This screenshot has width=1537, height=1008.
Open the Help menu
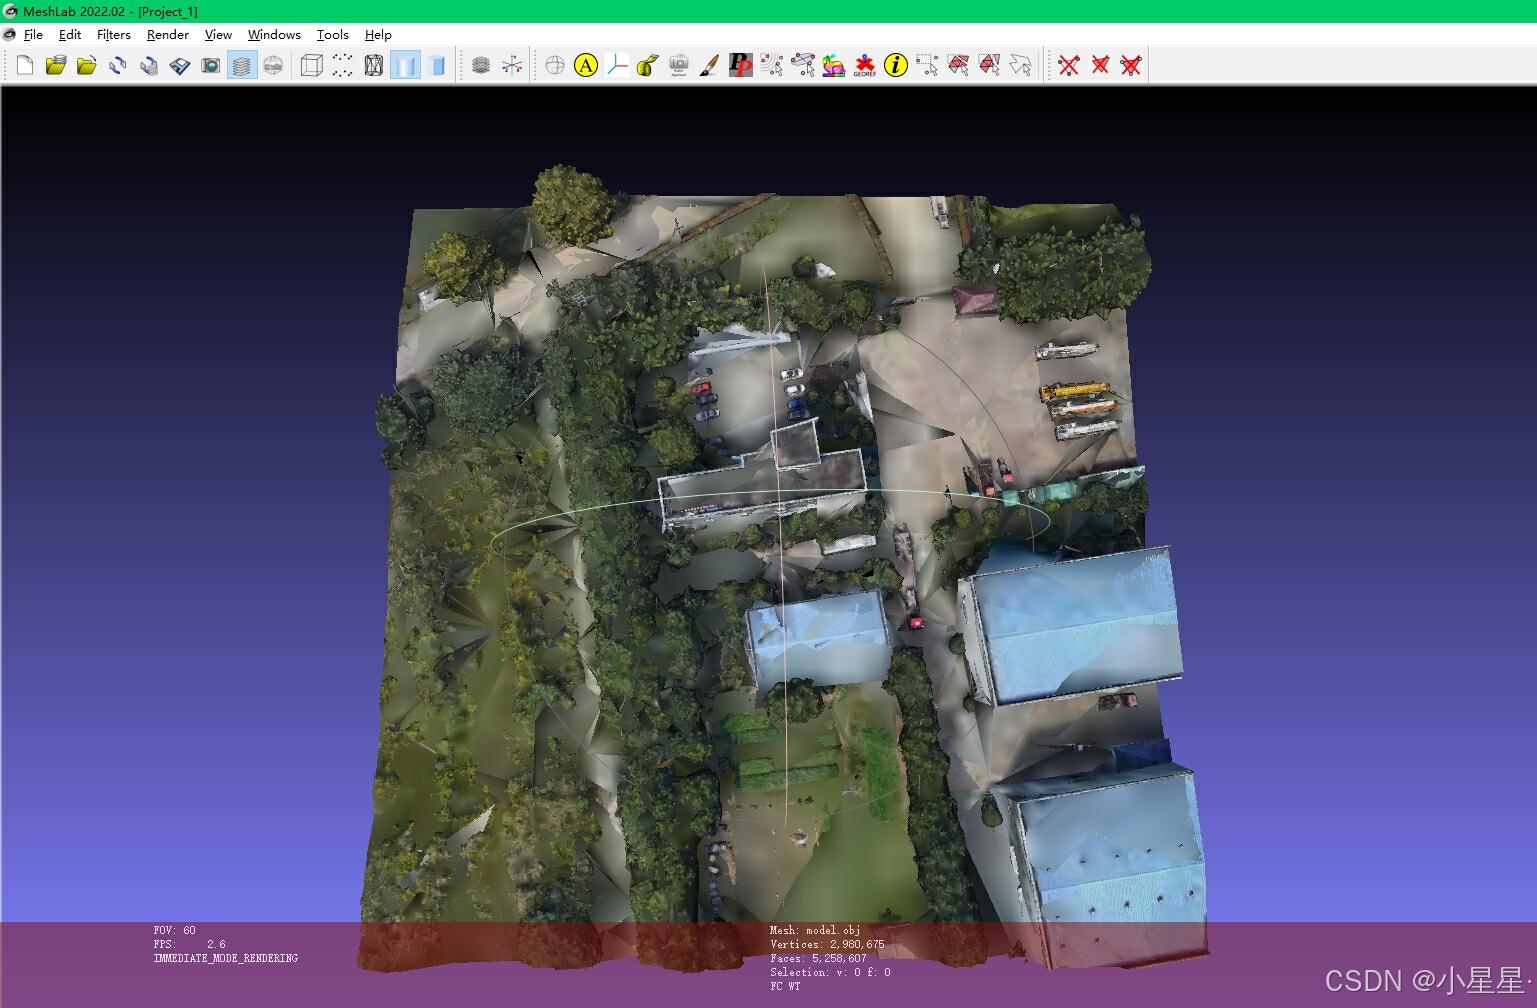pyautogui.click(x=378, y=34)
